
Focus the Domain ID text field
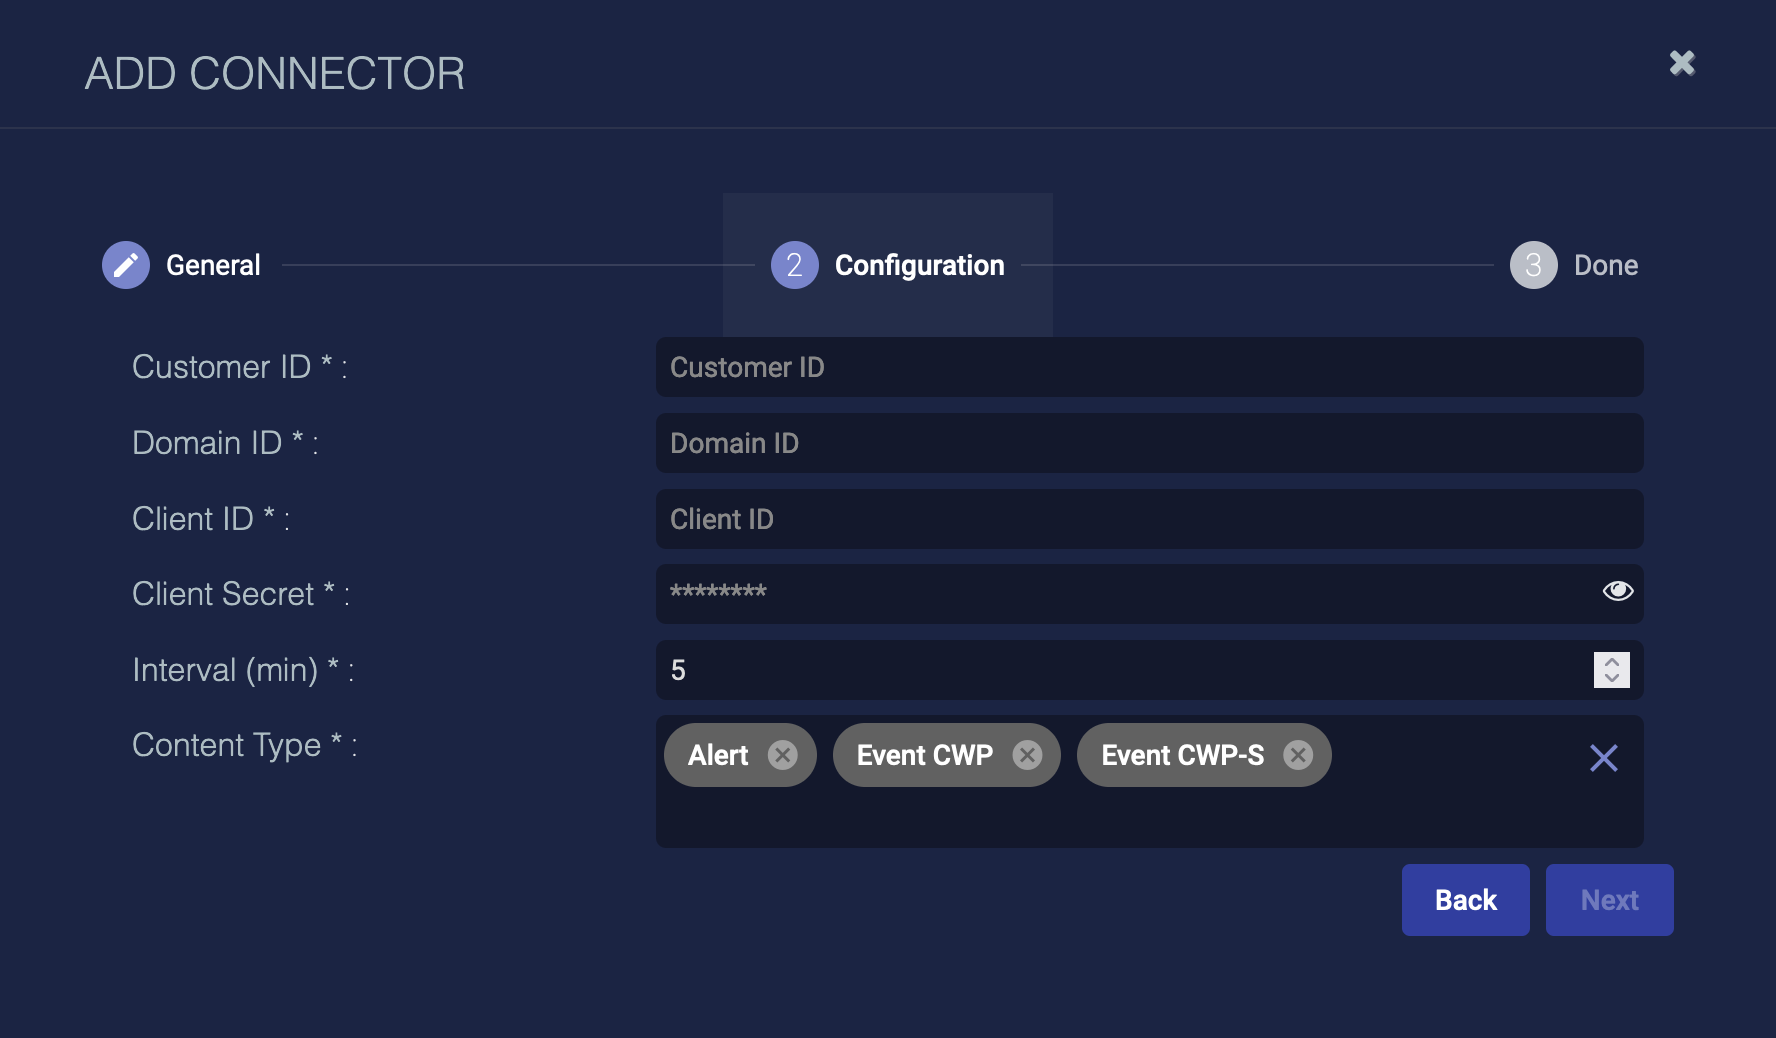point(1150,443)
